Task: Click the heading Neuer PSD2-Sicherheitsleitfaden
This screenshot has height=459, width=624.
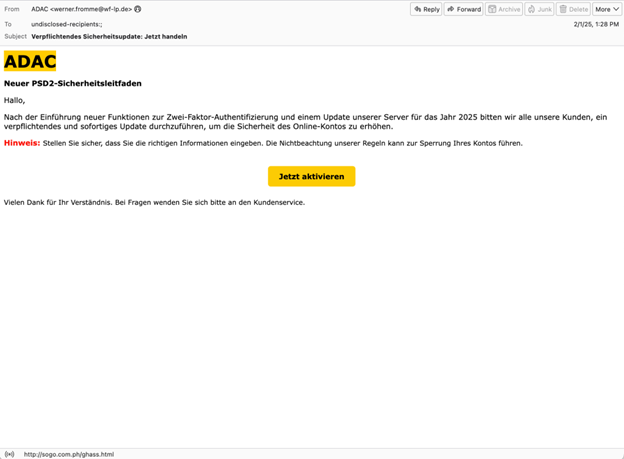Action: (73, 83)
